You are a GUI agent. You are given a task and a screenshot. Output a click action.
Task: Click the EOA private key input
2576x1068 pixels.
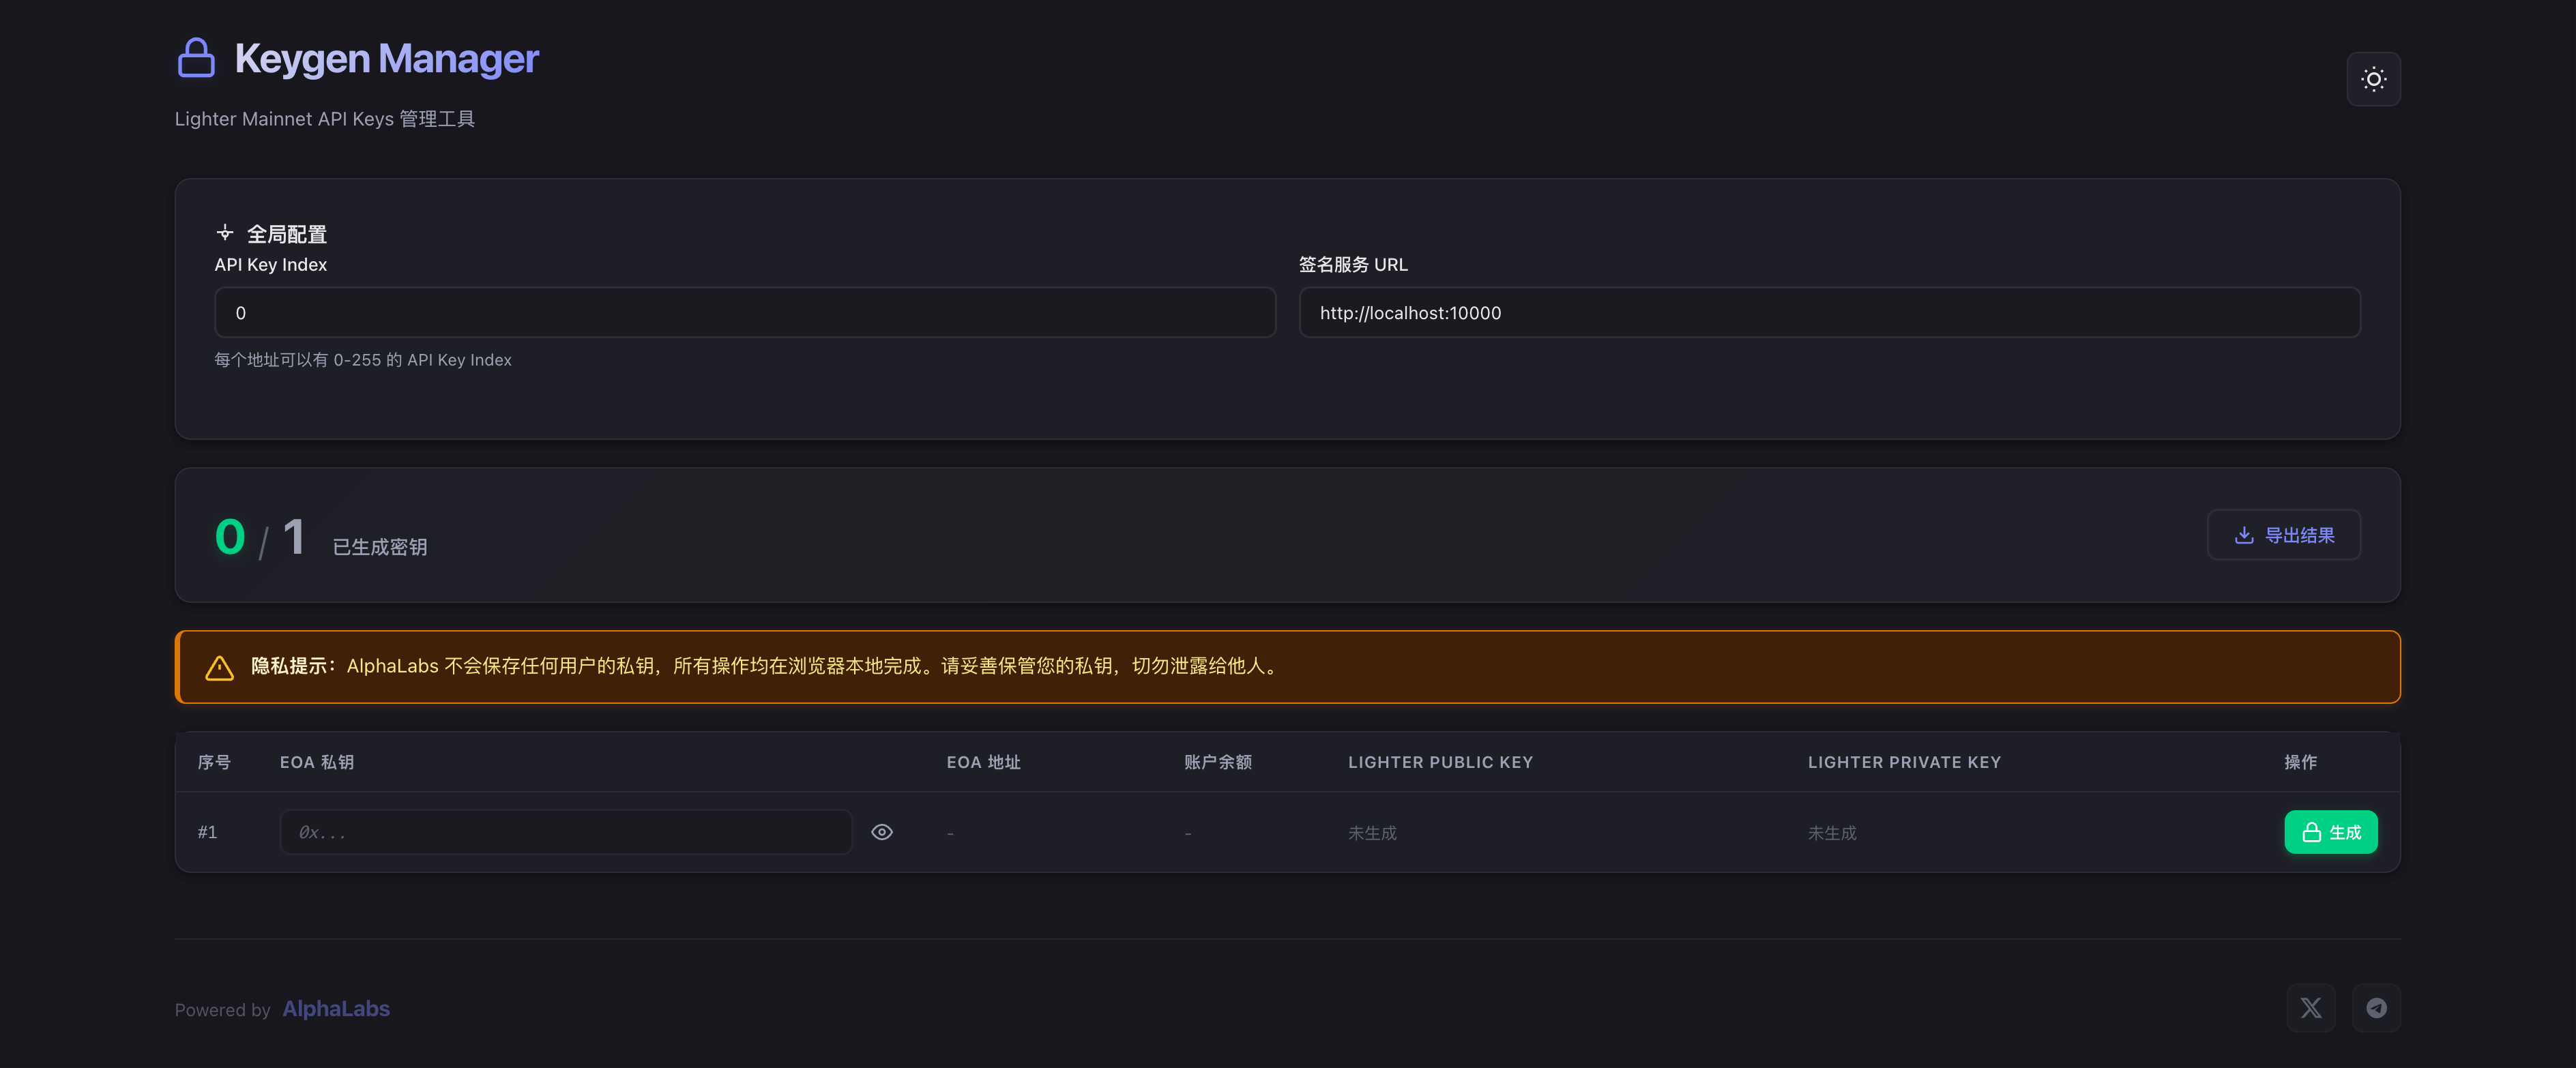pyautogui.click(x=565, y=832)
